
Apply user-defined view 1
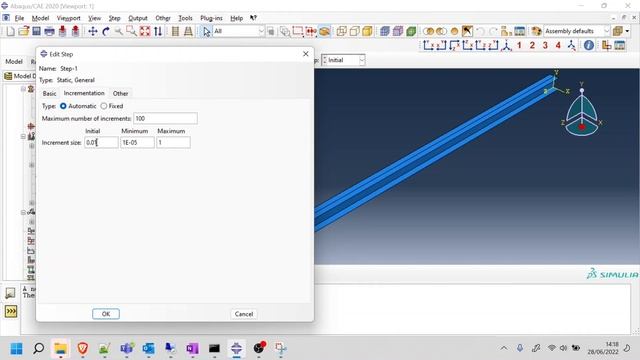pyautogui.click(x=519, y=45)
